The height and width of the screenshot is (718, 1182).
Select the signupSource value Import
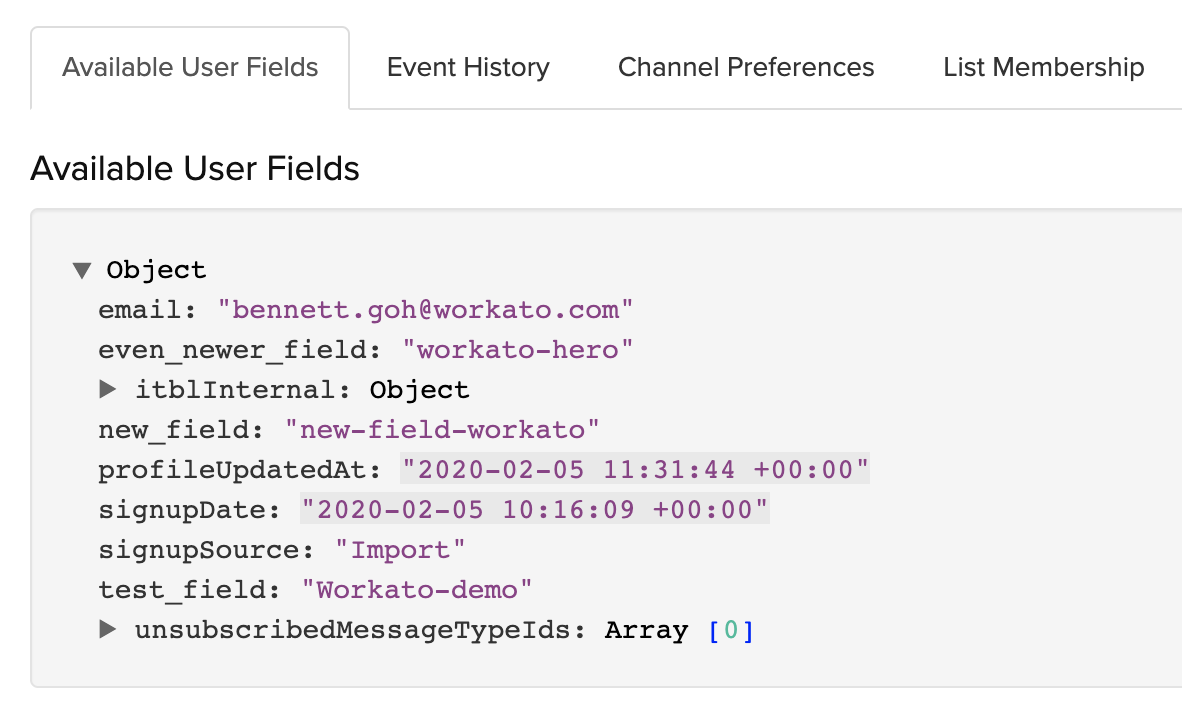[401, 549]
